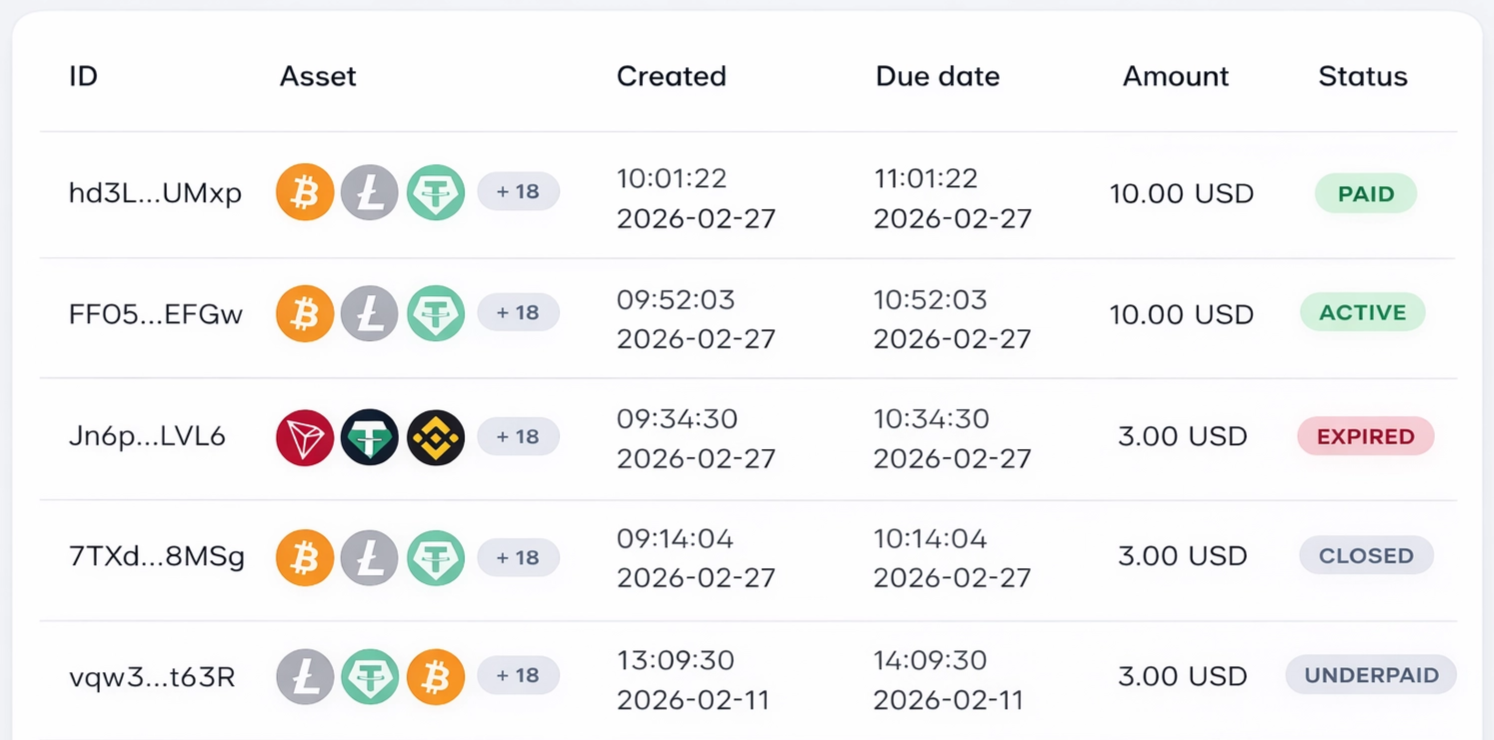Expand the +18 assets badge for hd3L...UMxp
Viewport: 1494px width, 740px height.
[518, 192]
